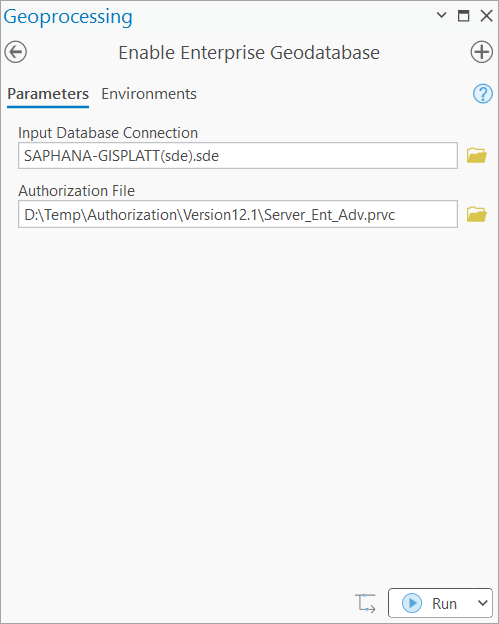Expand the Run button dropdown arrow
This screenshot has height=624, width=499.
(483, 603)
